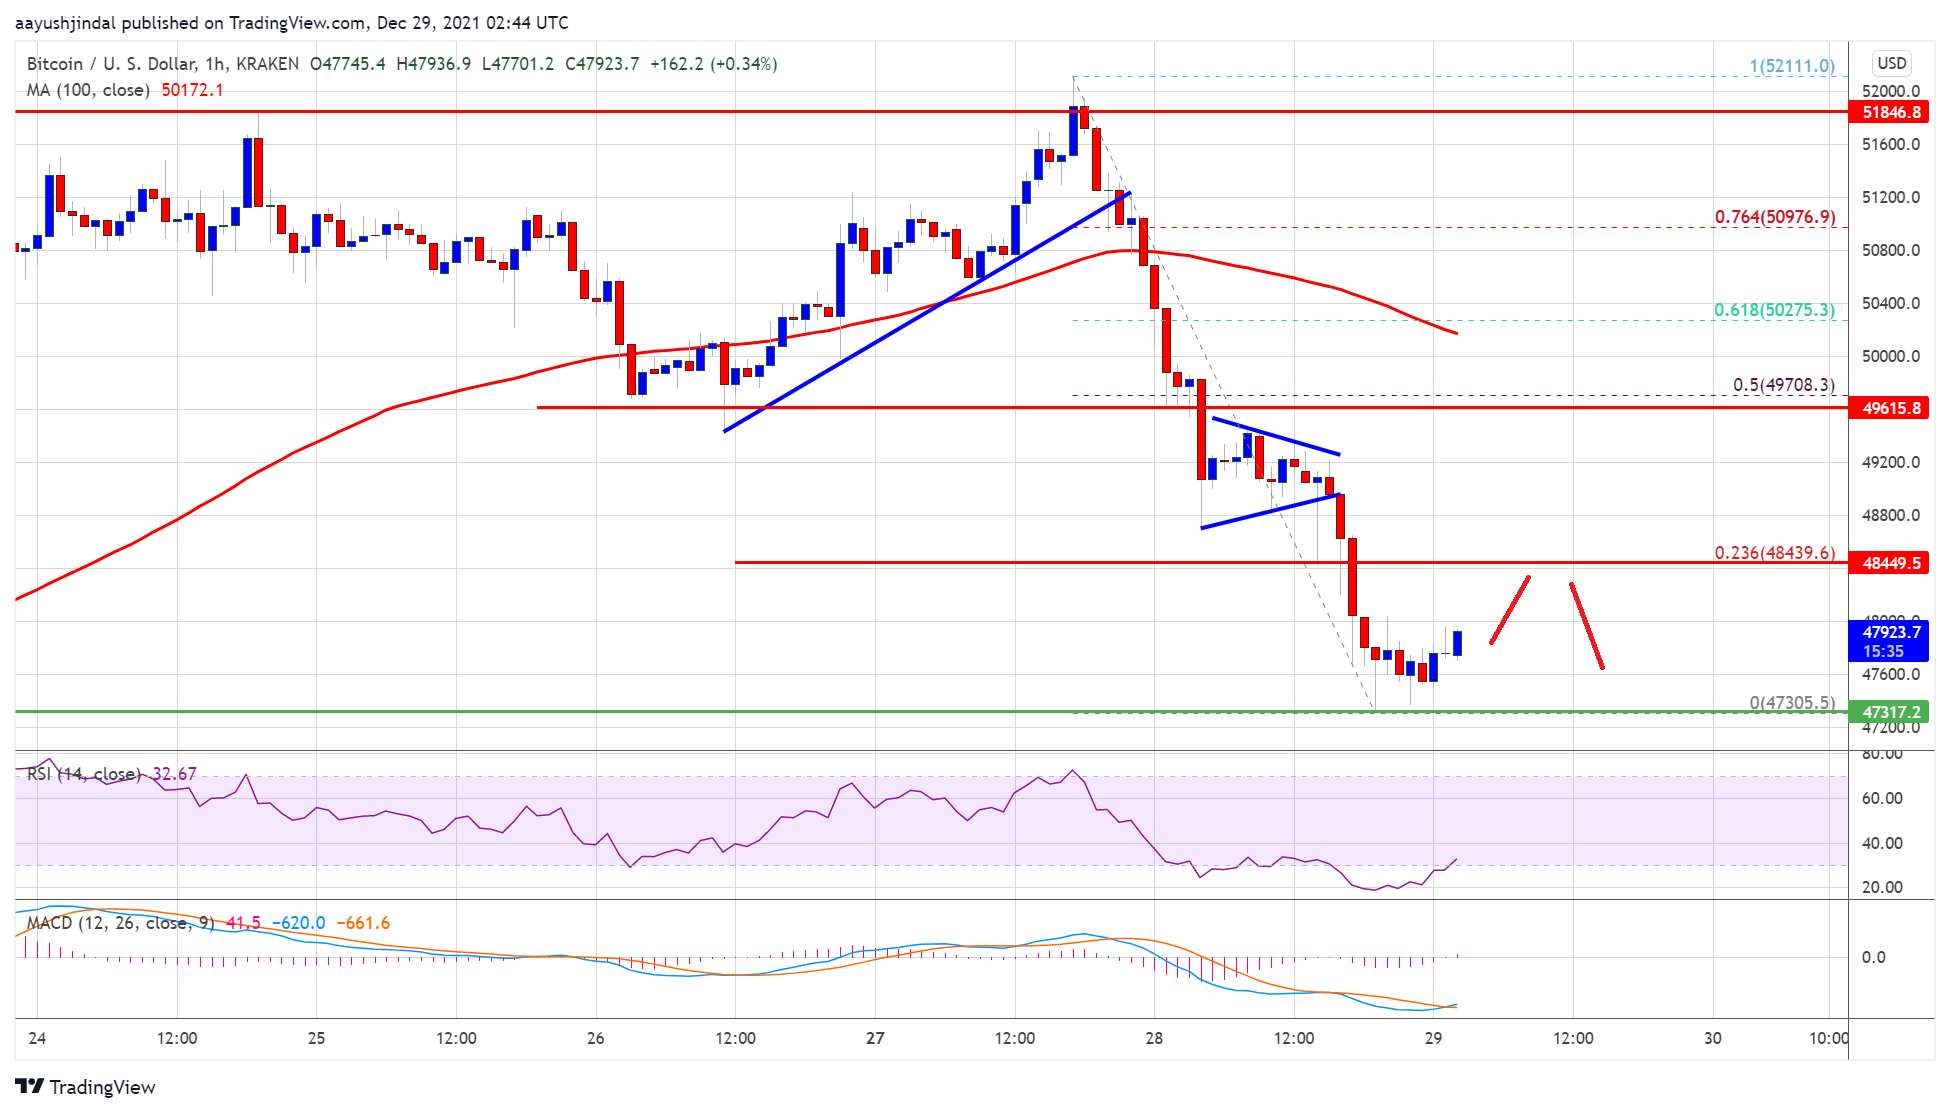Viewport: 1950px width, 1113px height.
Task: Click the candle countdown 15:35 label
Action: (1883, 651)
